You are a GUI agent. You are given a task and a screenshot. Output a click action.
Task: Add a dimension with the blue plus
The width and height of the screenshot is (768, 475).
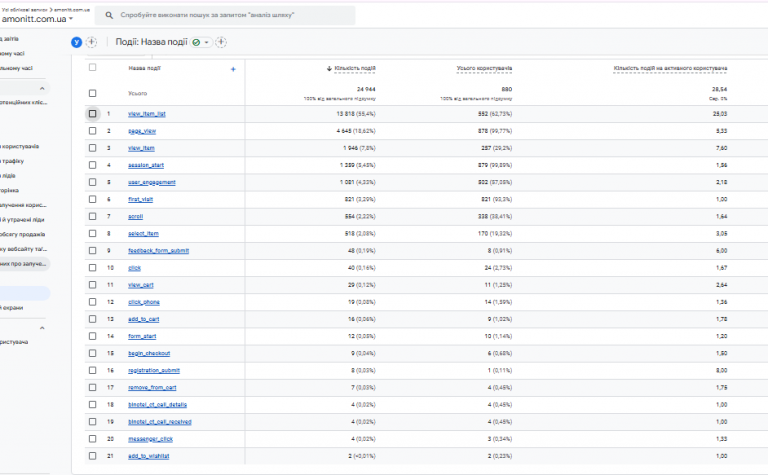click(233, 69)
